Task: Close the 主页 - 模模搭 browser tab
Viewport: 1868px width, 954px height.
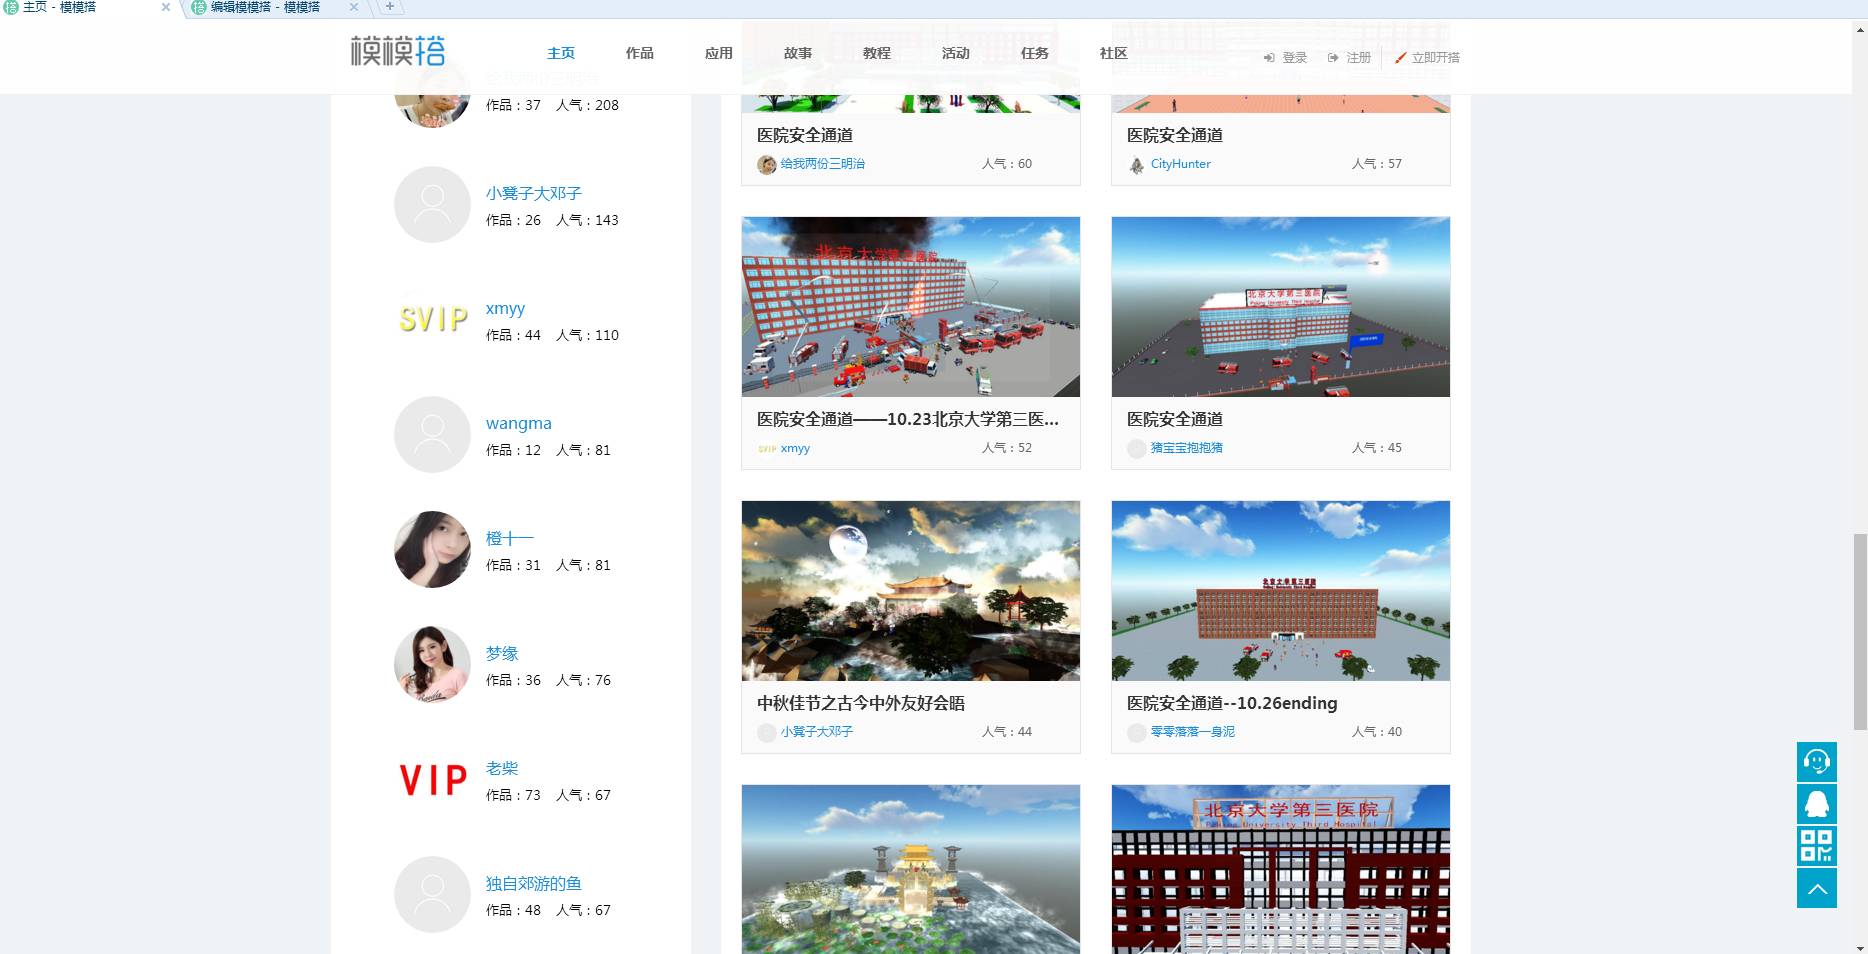Action: [166, 7]
